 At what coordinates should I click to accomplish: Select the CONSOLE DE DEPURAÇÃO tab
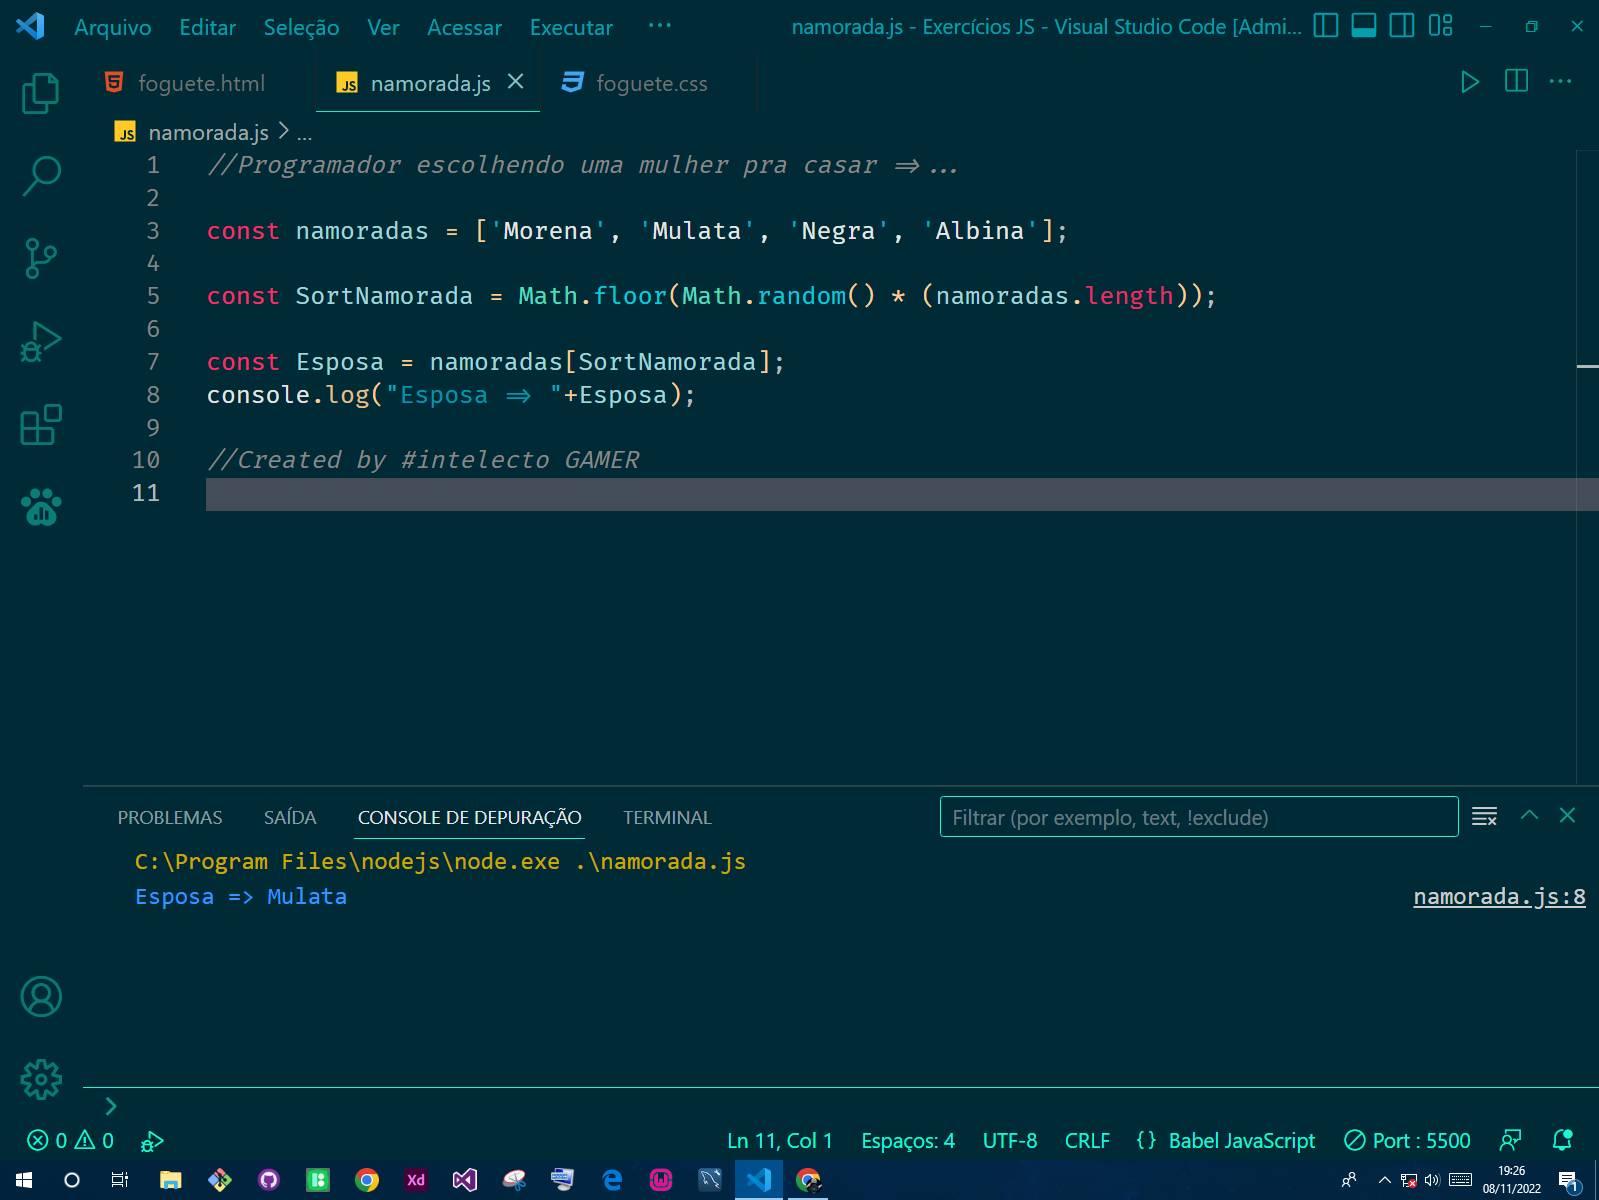469,817
